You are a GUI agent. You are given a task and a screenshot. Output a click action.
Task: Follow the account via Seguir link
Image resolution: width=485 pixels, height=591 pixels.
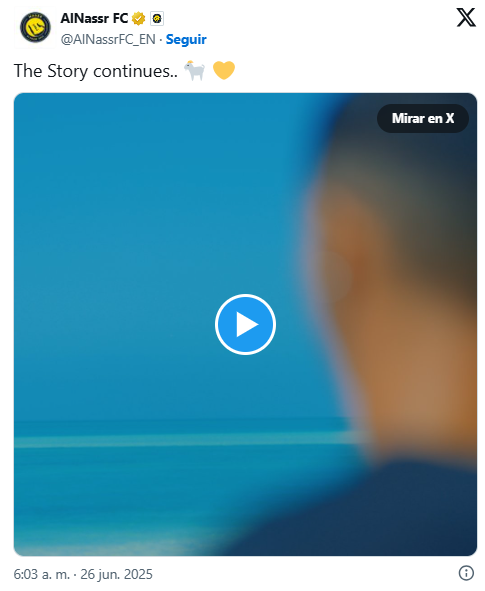(186, 39)
